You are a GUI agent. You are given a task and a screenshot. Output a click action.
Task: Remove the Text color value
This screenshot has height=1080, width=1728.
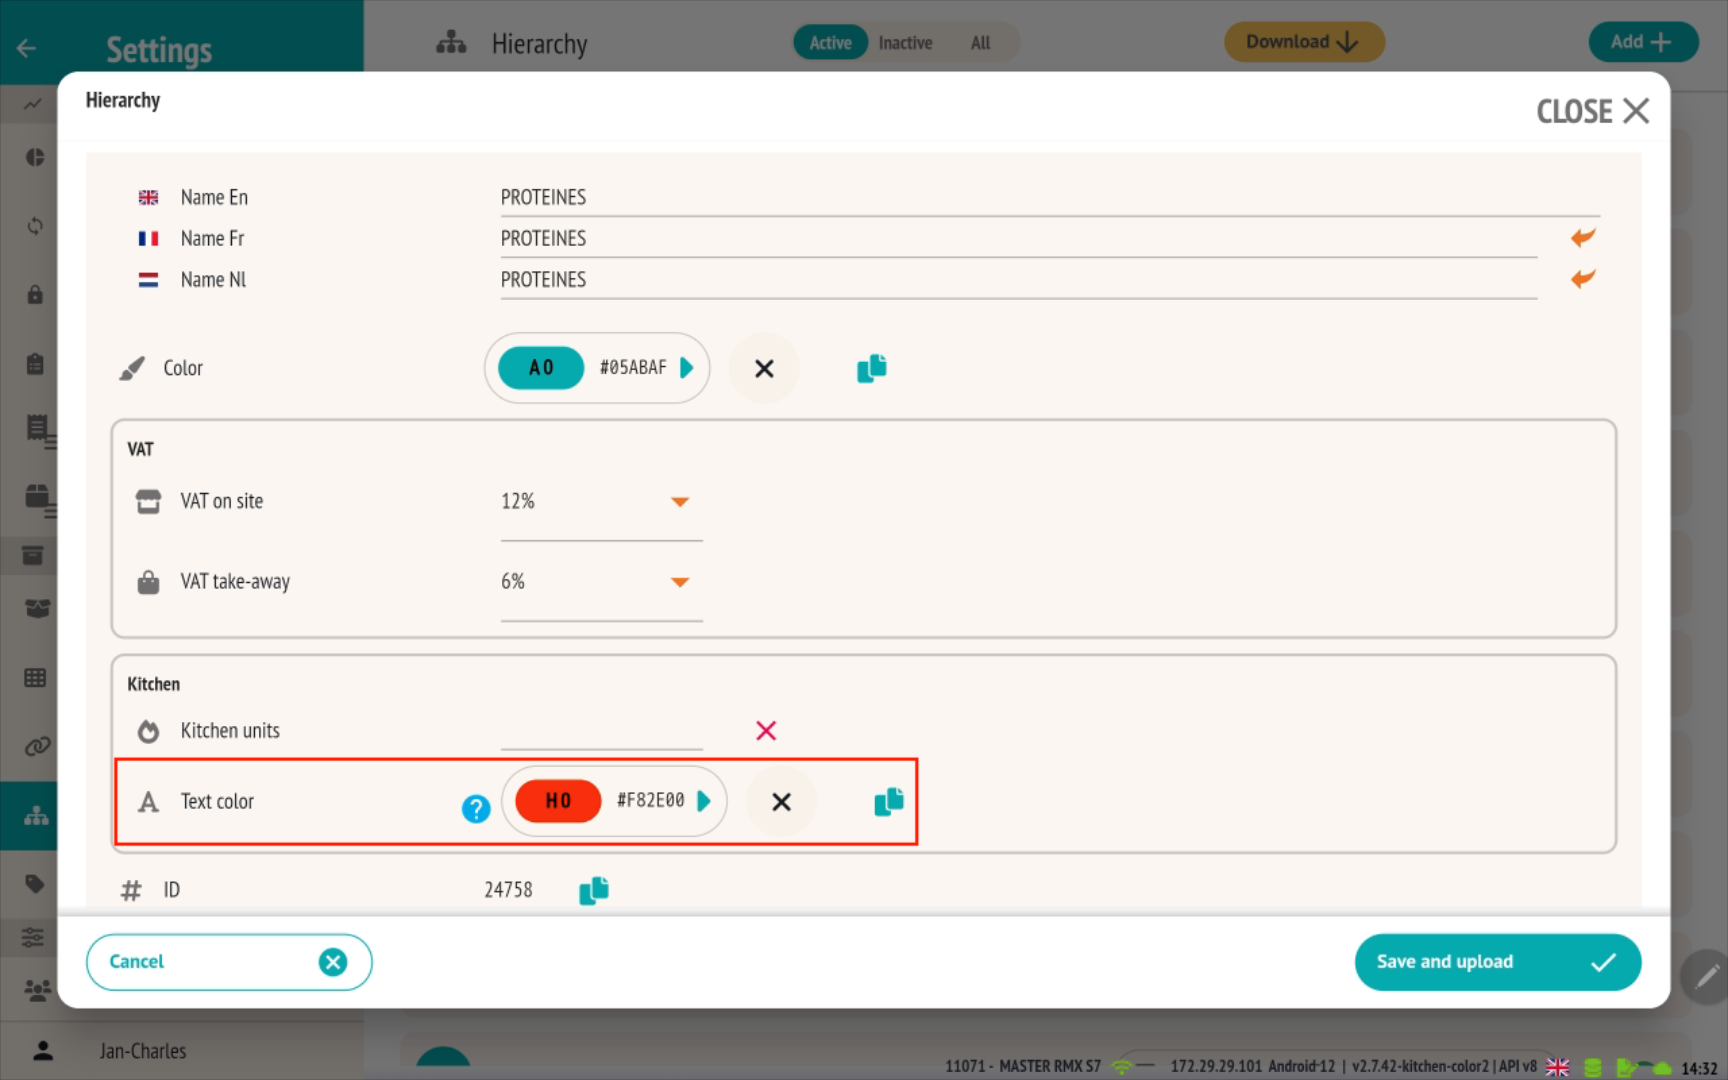point(781,802)
